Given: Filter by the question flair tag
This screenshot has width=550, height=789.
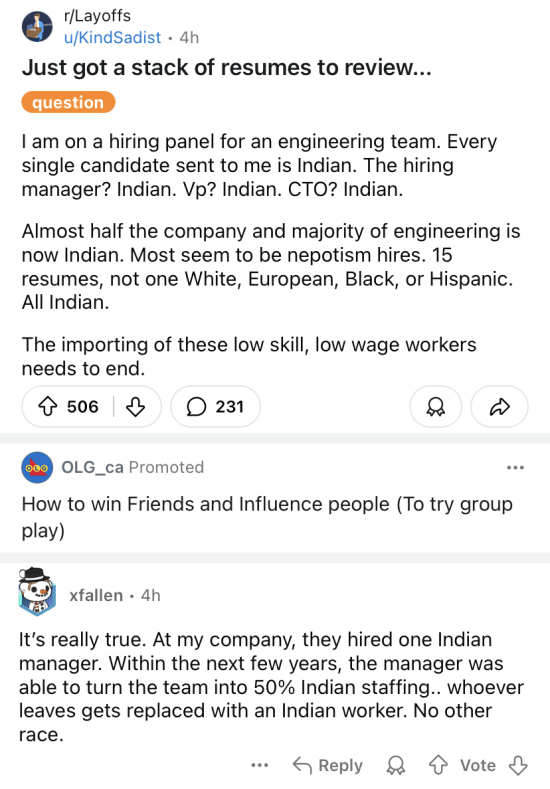Looking at the screenshot, I should 68,102.
